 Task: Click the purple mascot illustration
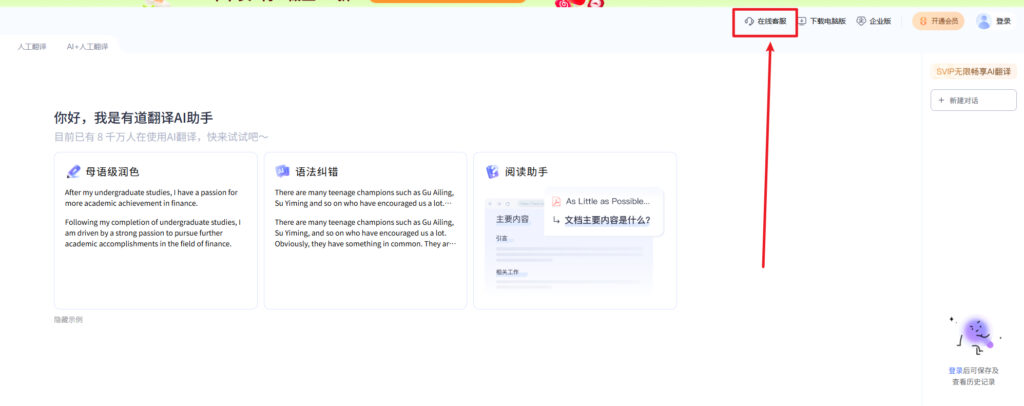(x=973, y=335)
